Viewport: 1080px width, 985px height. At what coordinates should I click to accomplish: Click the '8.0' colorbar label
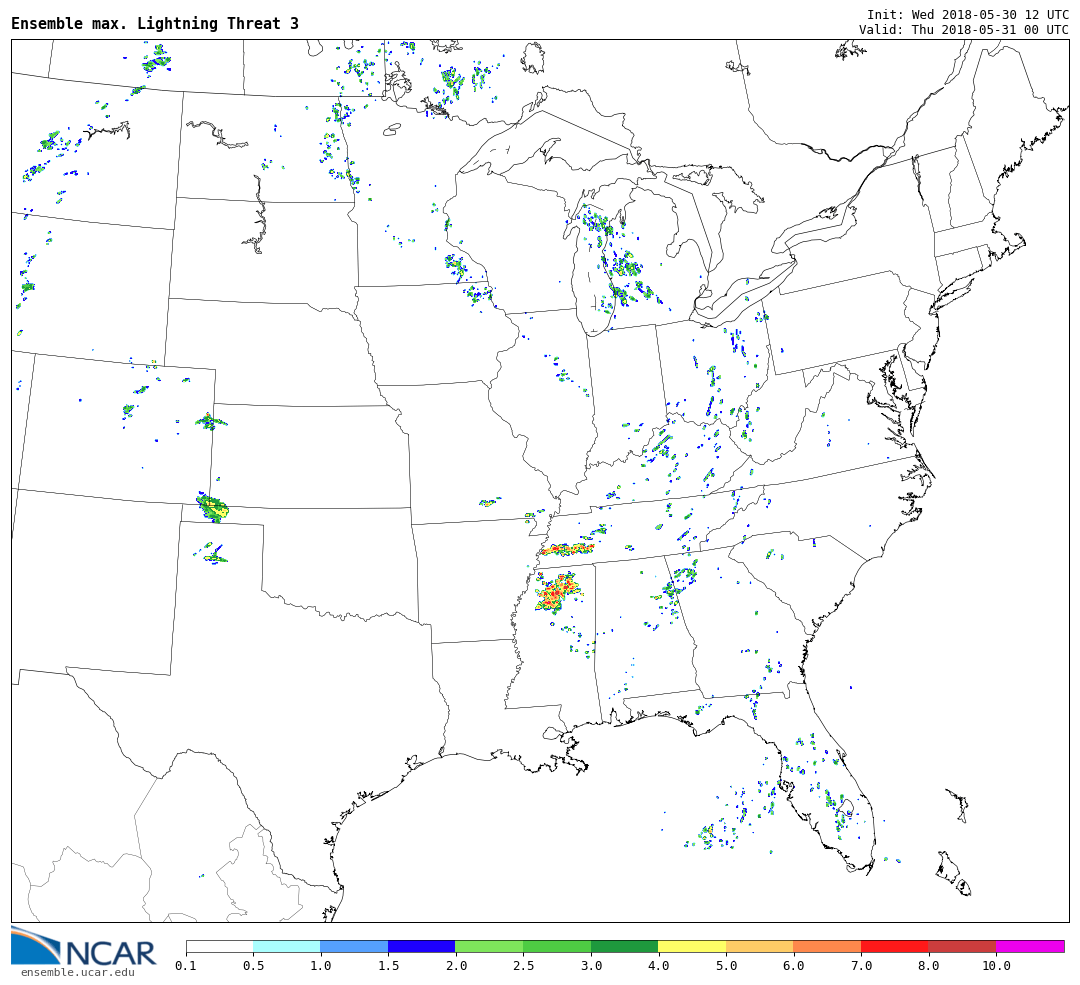pos(928,966)
